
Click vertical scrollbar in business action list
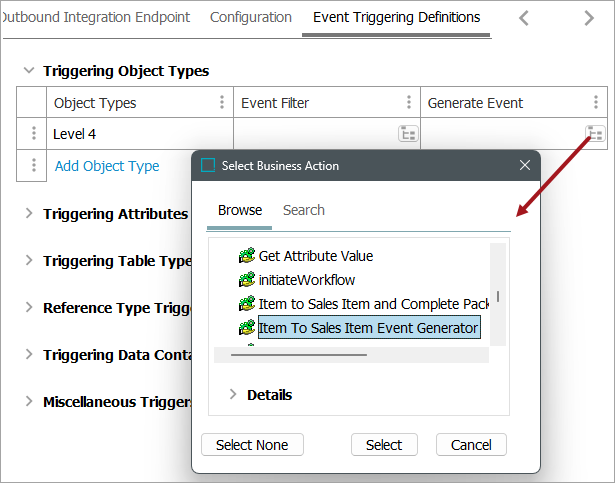(x=498, y=295)
